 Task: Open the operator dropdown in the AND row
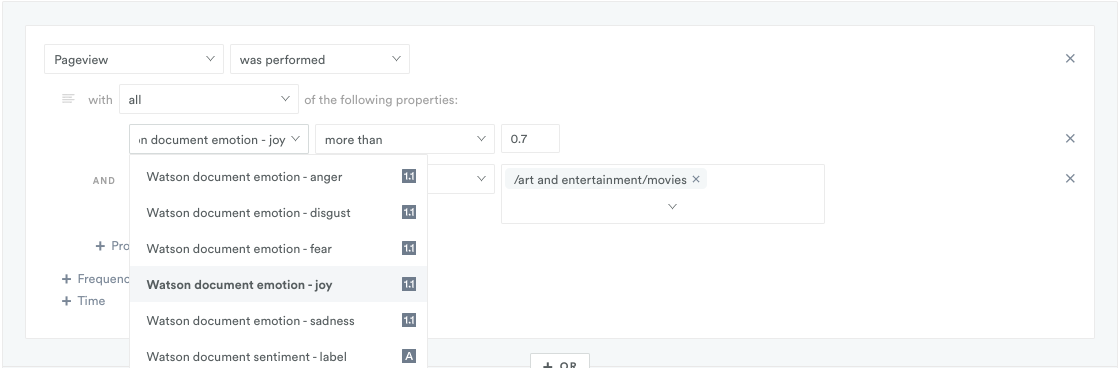(x=461, y=179)
